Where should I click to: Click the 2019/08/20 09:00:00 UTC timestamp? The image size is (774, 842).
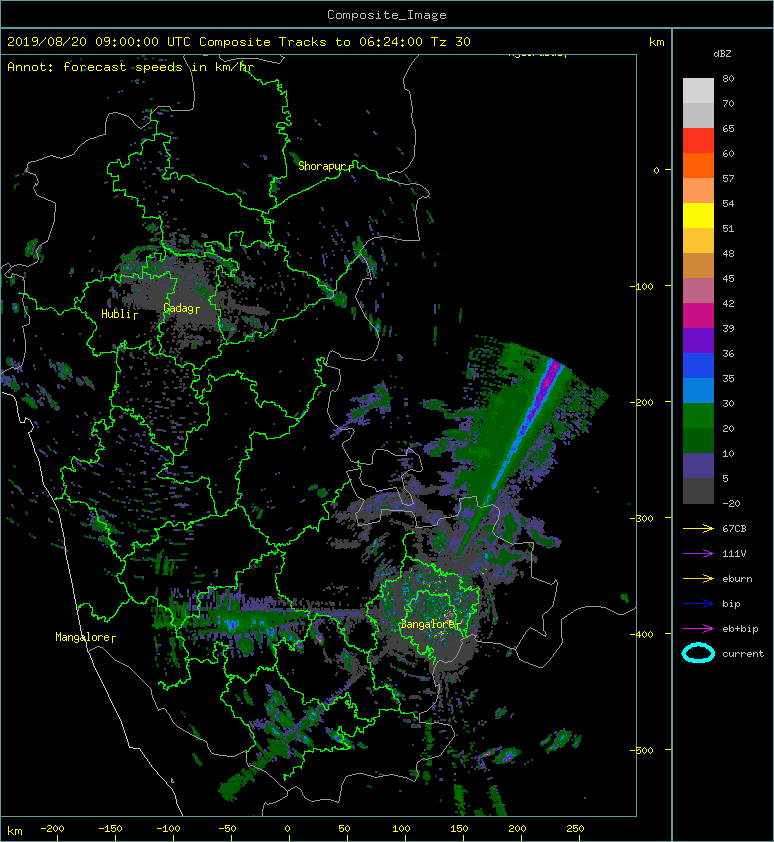(x=99, y=42)
